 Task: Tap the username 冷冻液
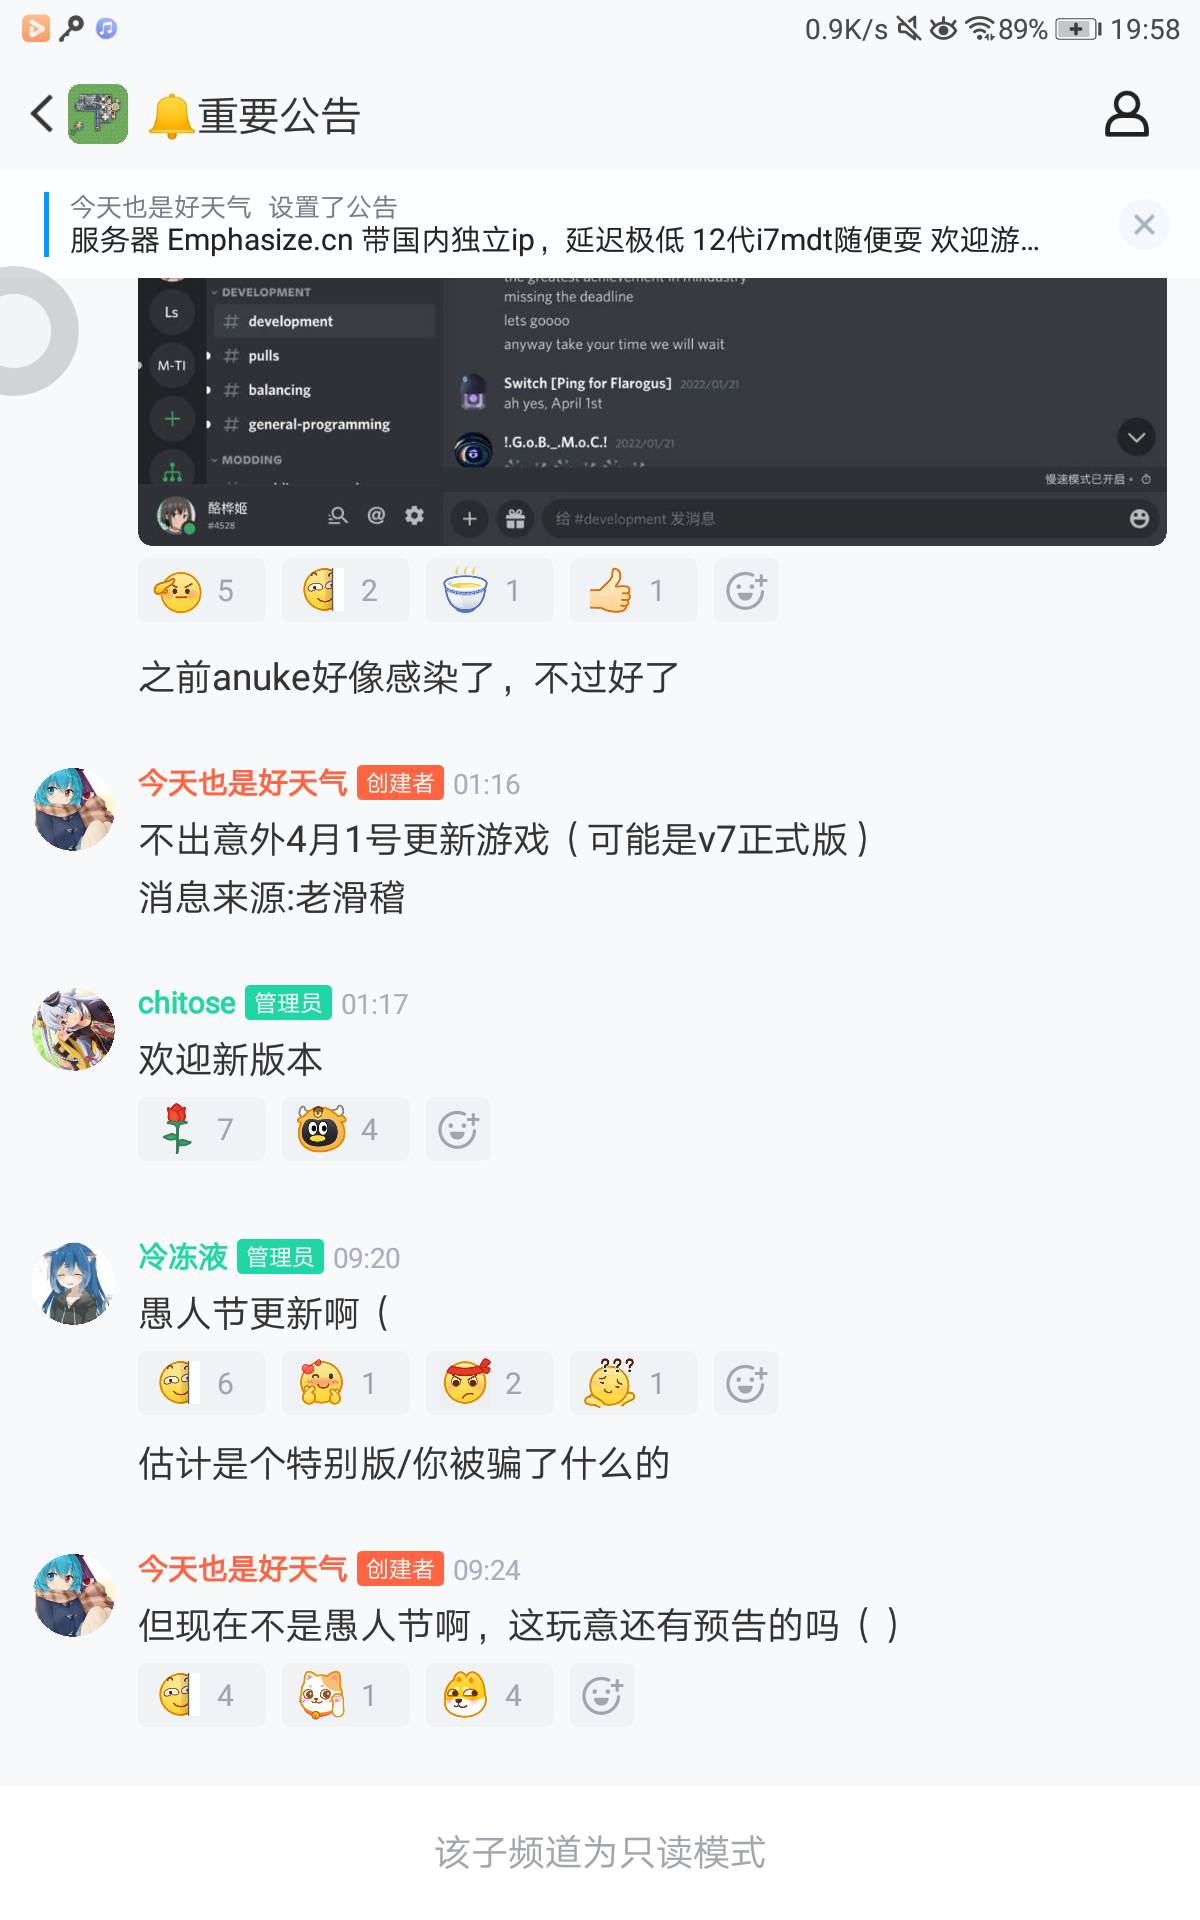coord(183,1257)
